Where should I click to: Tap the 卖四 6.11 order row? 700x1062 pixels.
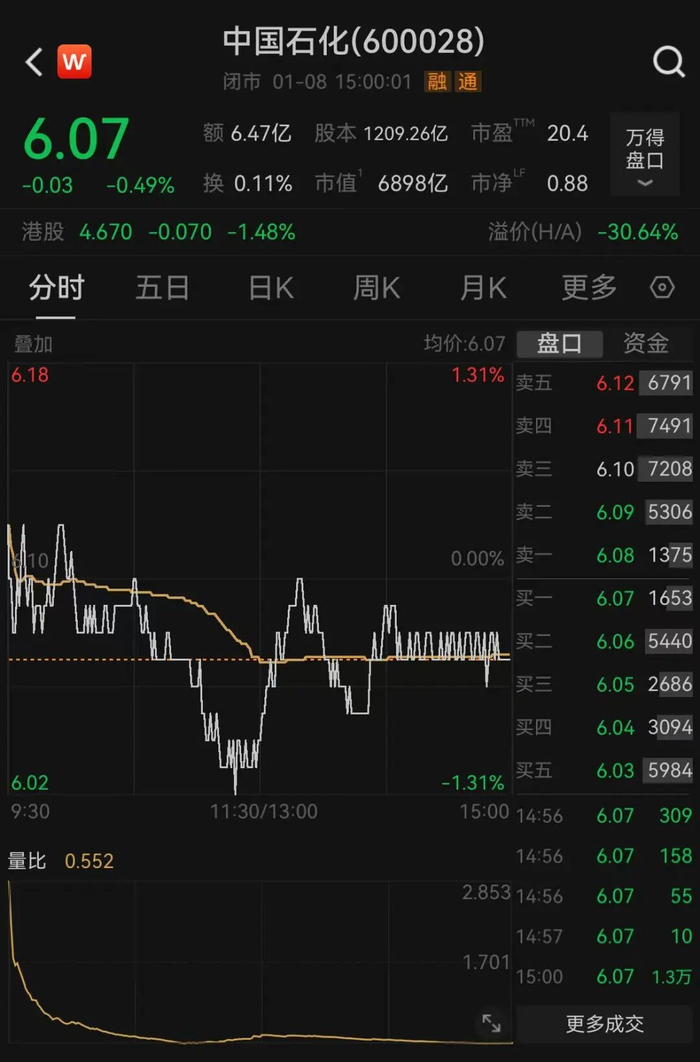(x=604, y=426)
